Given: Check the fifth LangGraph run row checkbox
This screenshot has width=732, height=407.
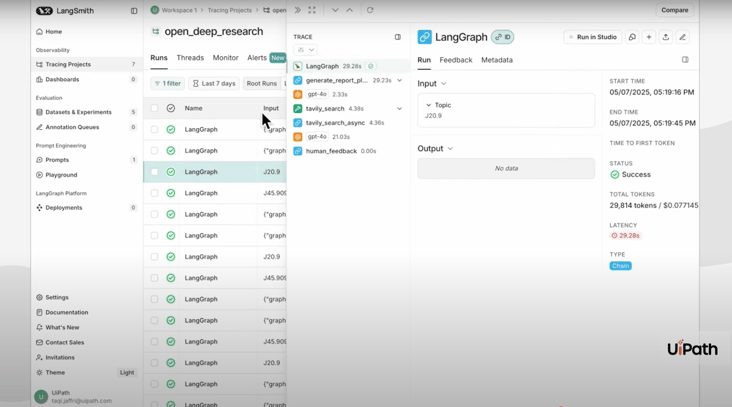Looking at the screenshot, I should (155, 214).
